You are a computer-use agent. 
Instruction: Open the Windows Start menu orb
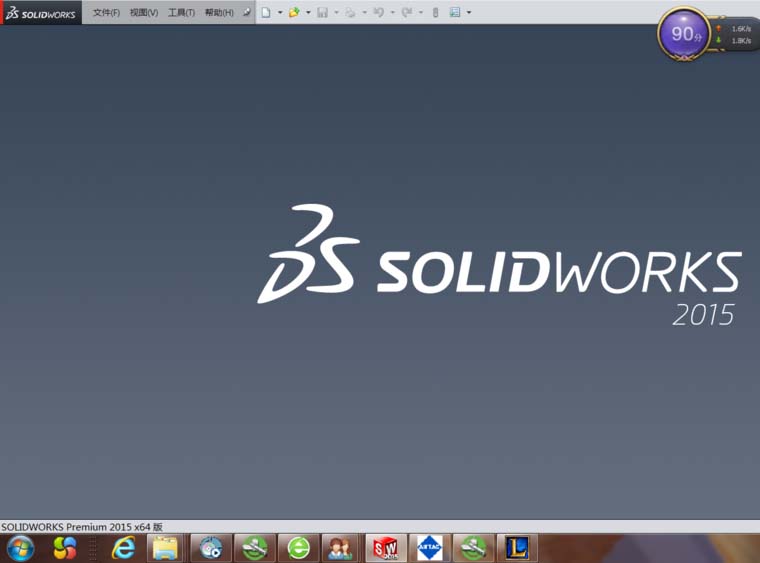pos(20,549)
